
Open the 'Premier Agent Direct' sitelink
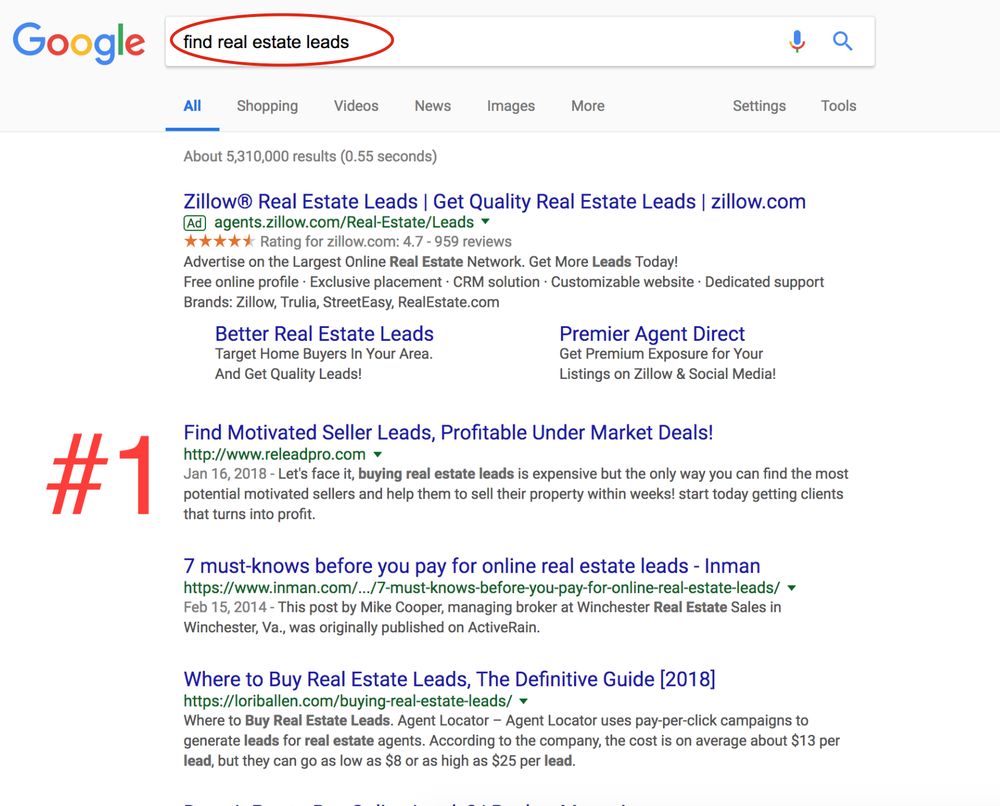652,333
